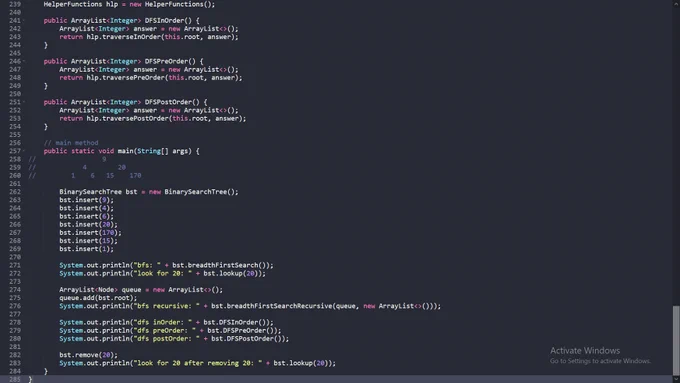Click 'String[] args' in main signature
Viewport: 680px width, 383px height.
click(163, 151)
